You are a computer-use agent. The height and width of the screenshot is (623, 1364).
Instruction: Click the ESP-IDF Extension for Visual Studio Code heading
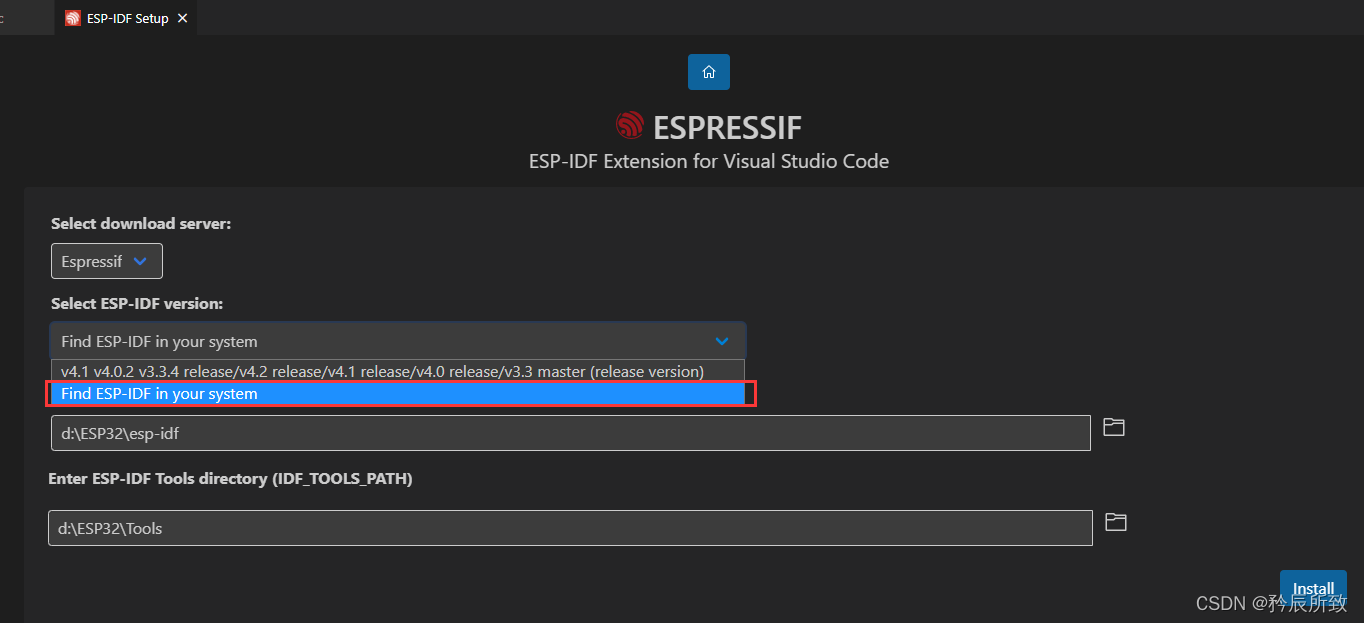click(709, 161)
